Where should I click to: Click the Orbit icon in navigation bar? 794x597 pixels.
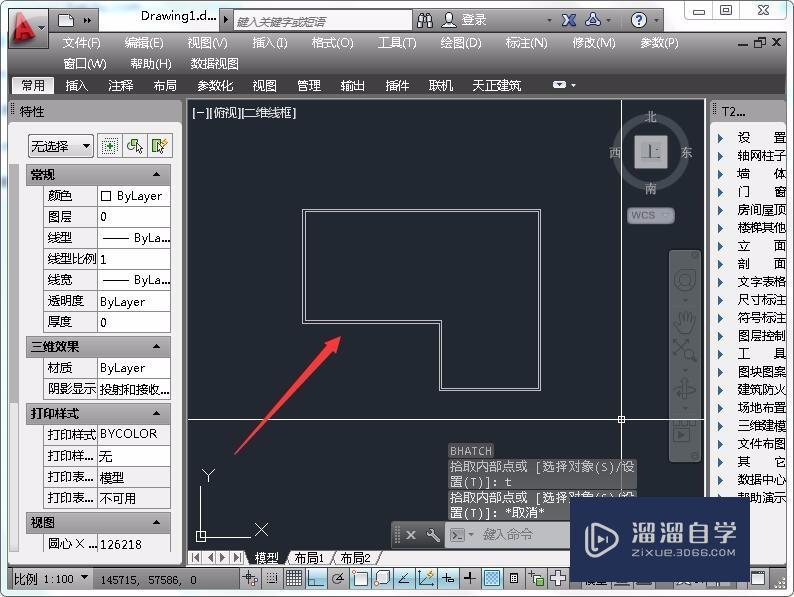pos(685,390)
